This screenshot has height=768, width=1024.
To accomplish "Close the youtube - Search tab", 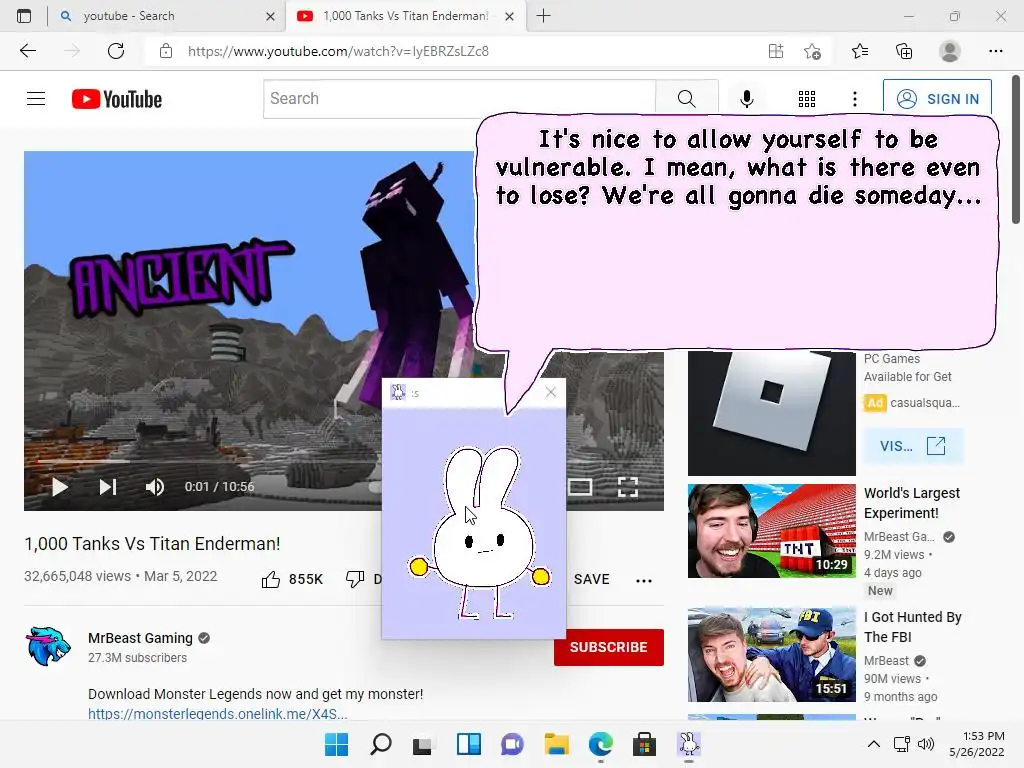I will (270, 16).
